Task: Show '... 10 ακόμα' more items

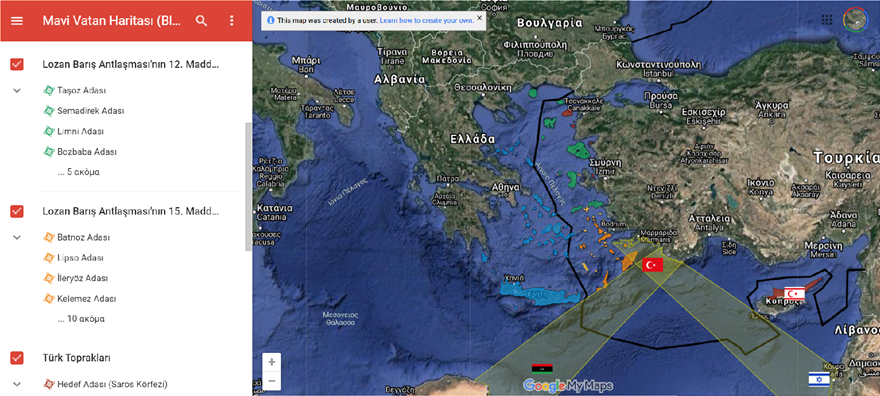Action: click(x=81, y=319)
